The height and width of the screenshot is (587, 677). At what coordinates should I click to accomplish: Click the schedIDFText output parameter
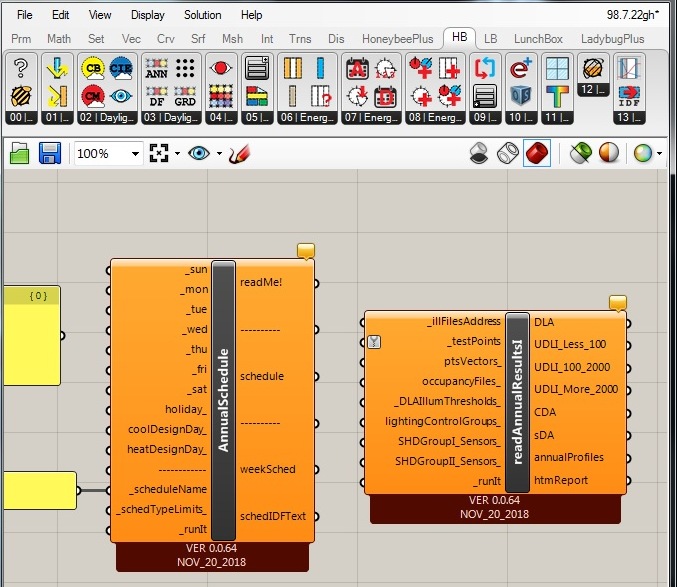[273, 516]
